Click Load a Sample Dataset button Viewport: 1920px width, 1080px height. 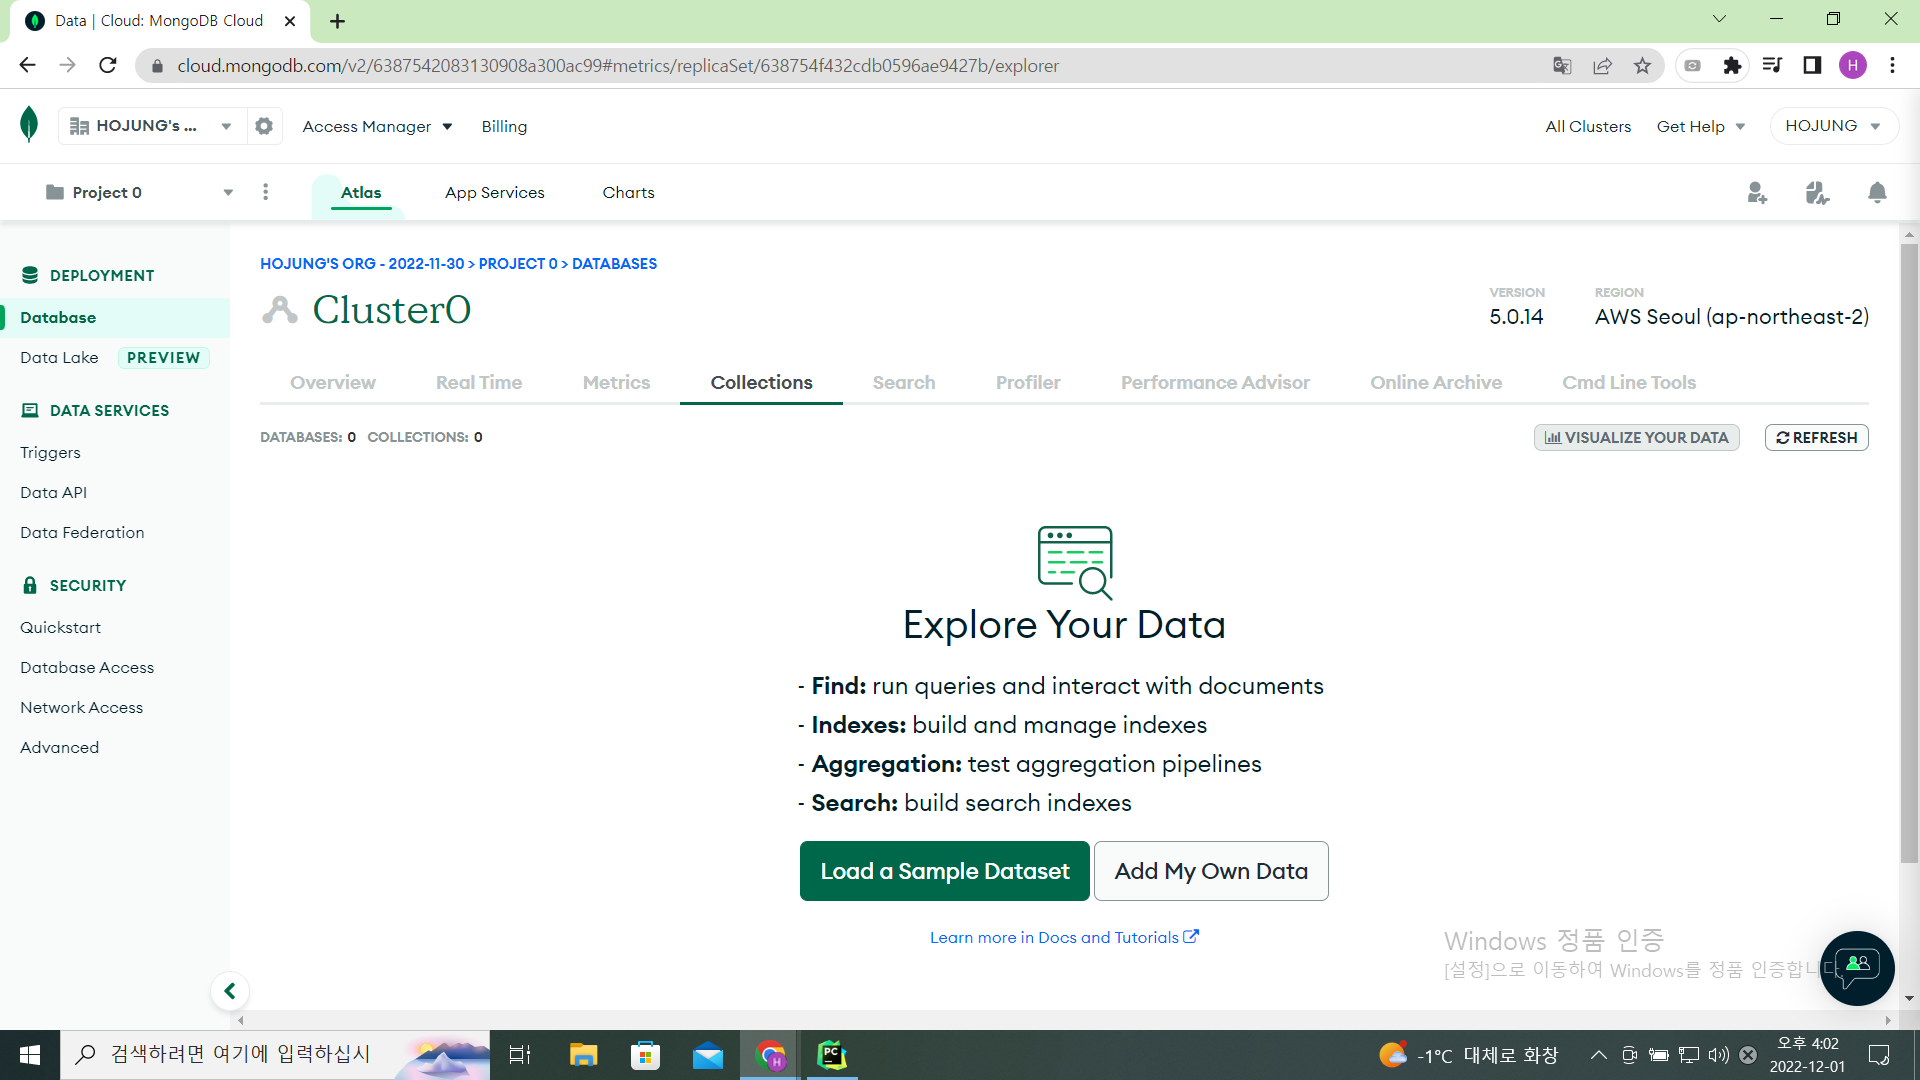(945, 871)
